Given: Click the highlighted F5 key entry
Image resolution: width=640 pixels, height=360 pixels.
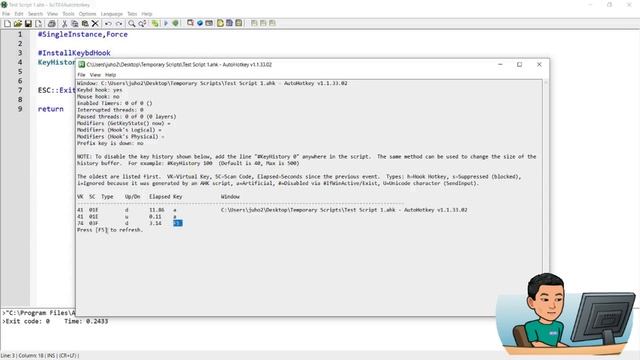Looking at the screenshot, I should (178, 223).
